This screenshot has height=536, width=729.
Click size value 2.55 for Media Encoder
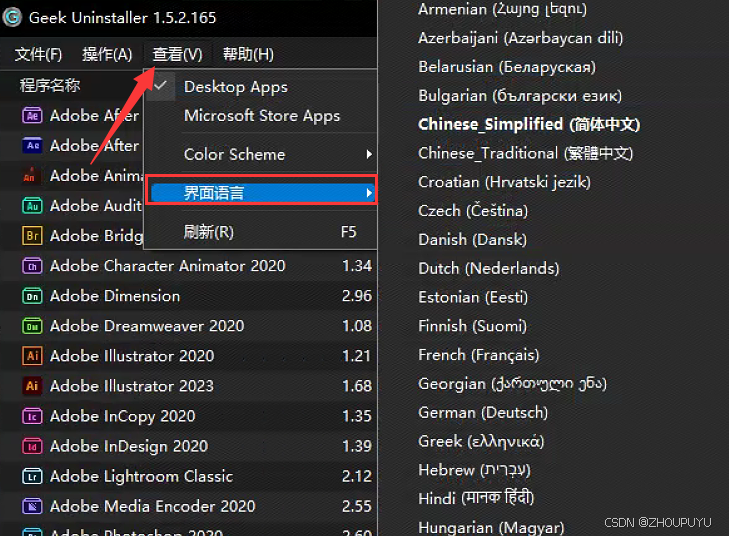(x=357, y=506)
